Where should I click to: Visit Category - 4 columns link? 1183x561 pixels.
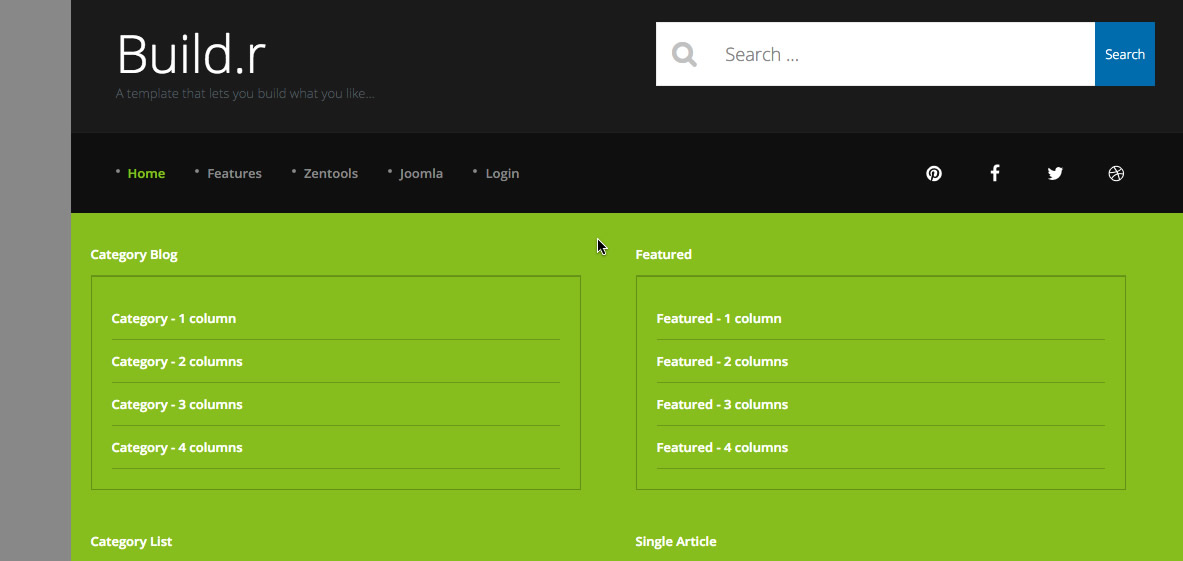pyautogui.click(x=177, y=447)
